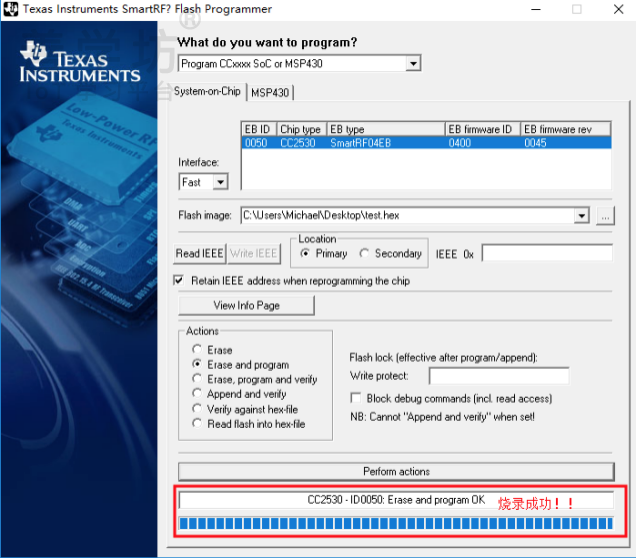Toggle Retain IEEE address checkbox

point(178,280)
